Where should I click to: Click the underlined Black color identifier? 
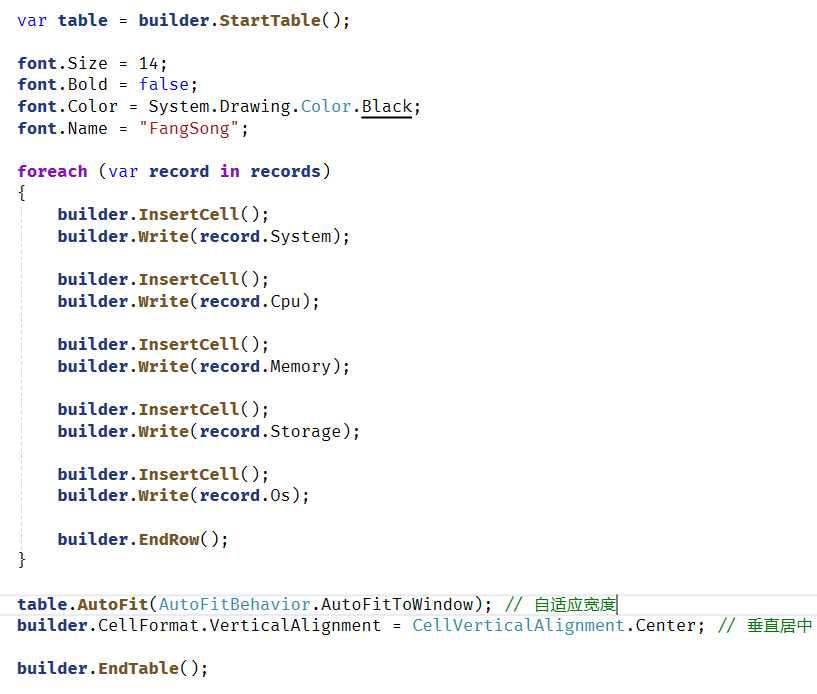click(x=387, y=107)
